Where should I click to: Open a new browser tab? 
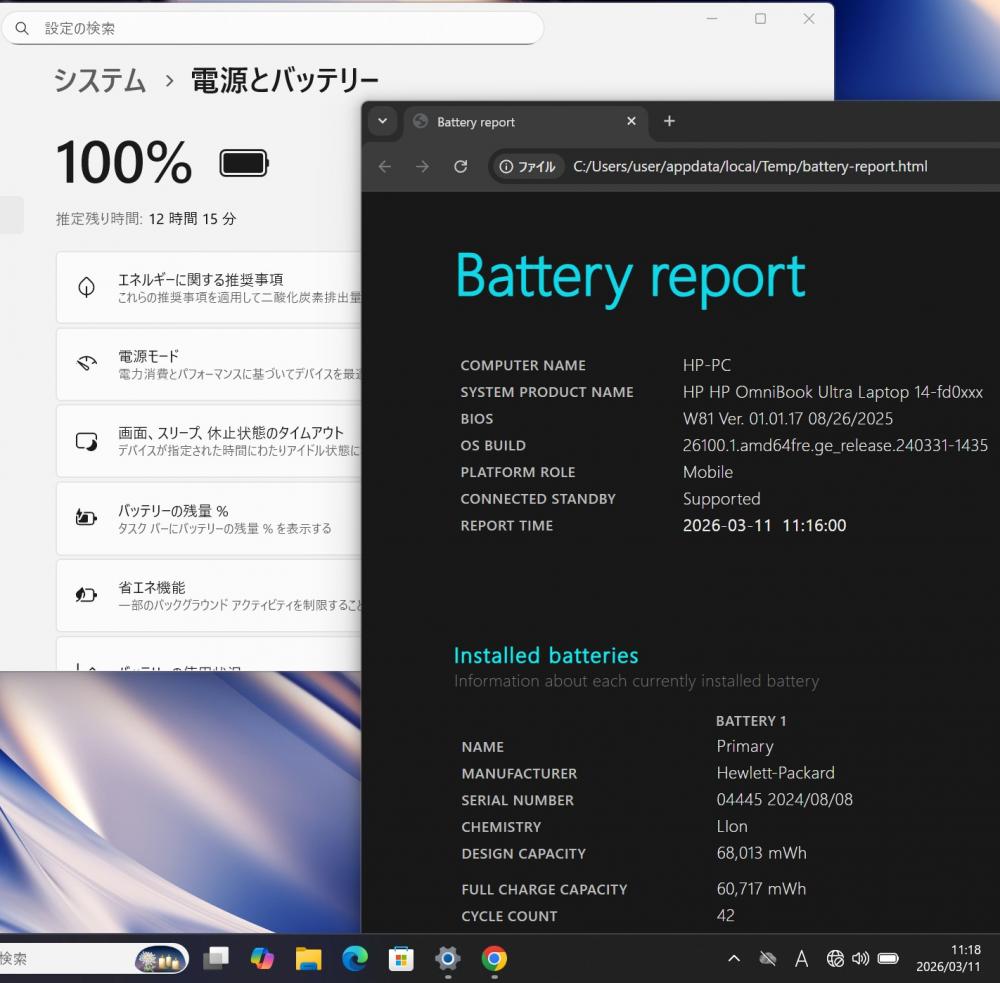(x=669, y=122)
